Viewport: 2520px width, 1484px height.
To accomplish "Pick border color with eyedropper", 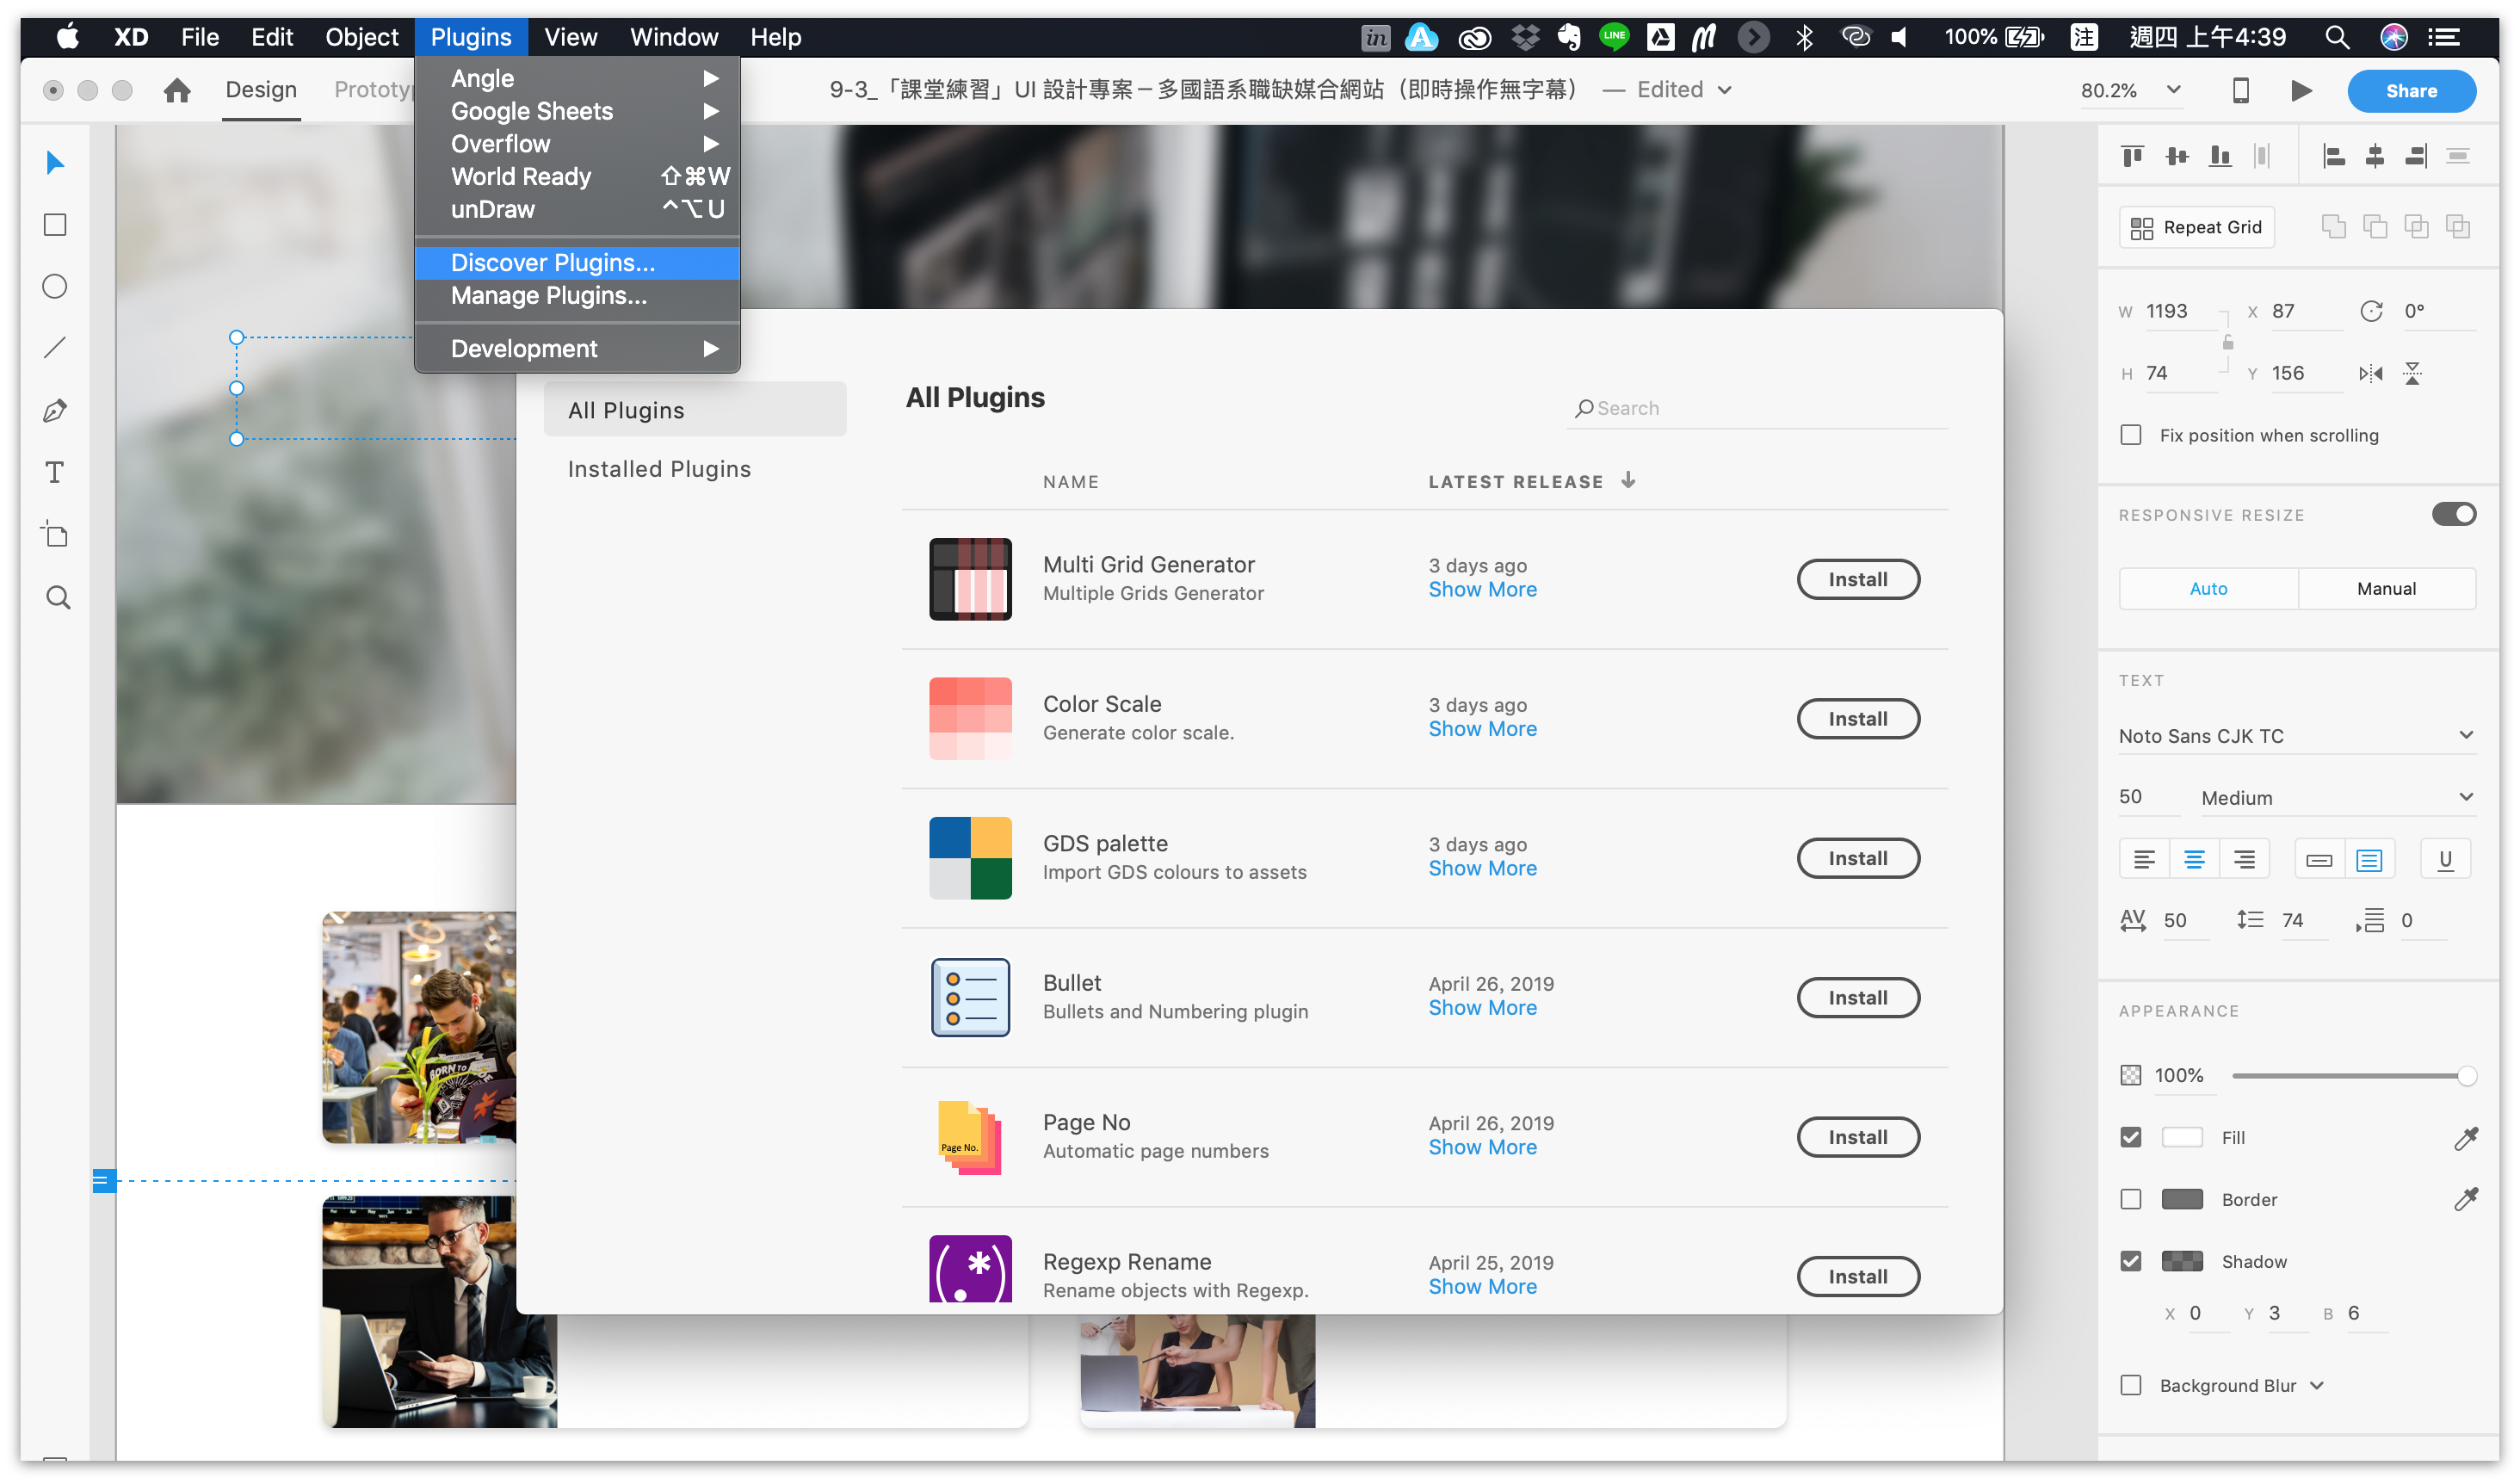I will coord(2465,1198).
